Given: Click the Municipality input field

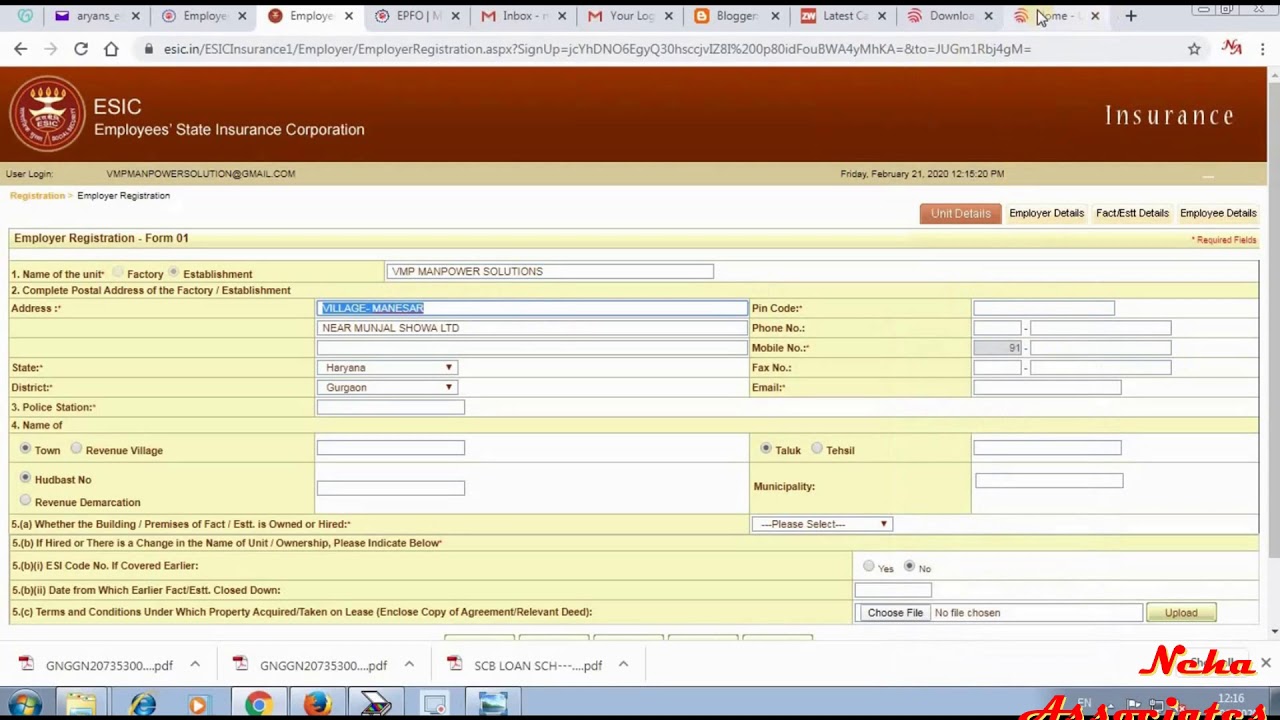Looking at the screenshot, I should [1049, 481].
